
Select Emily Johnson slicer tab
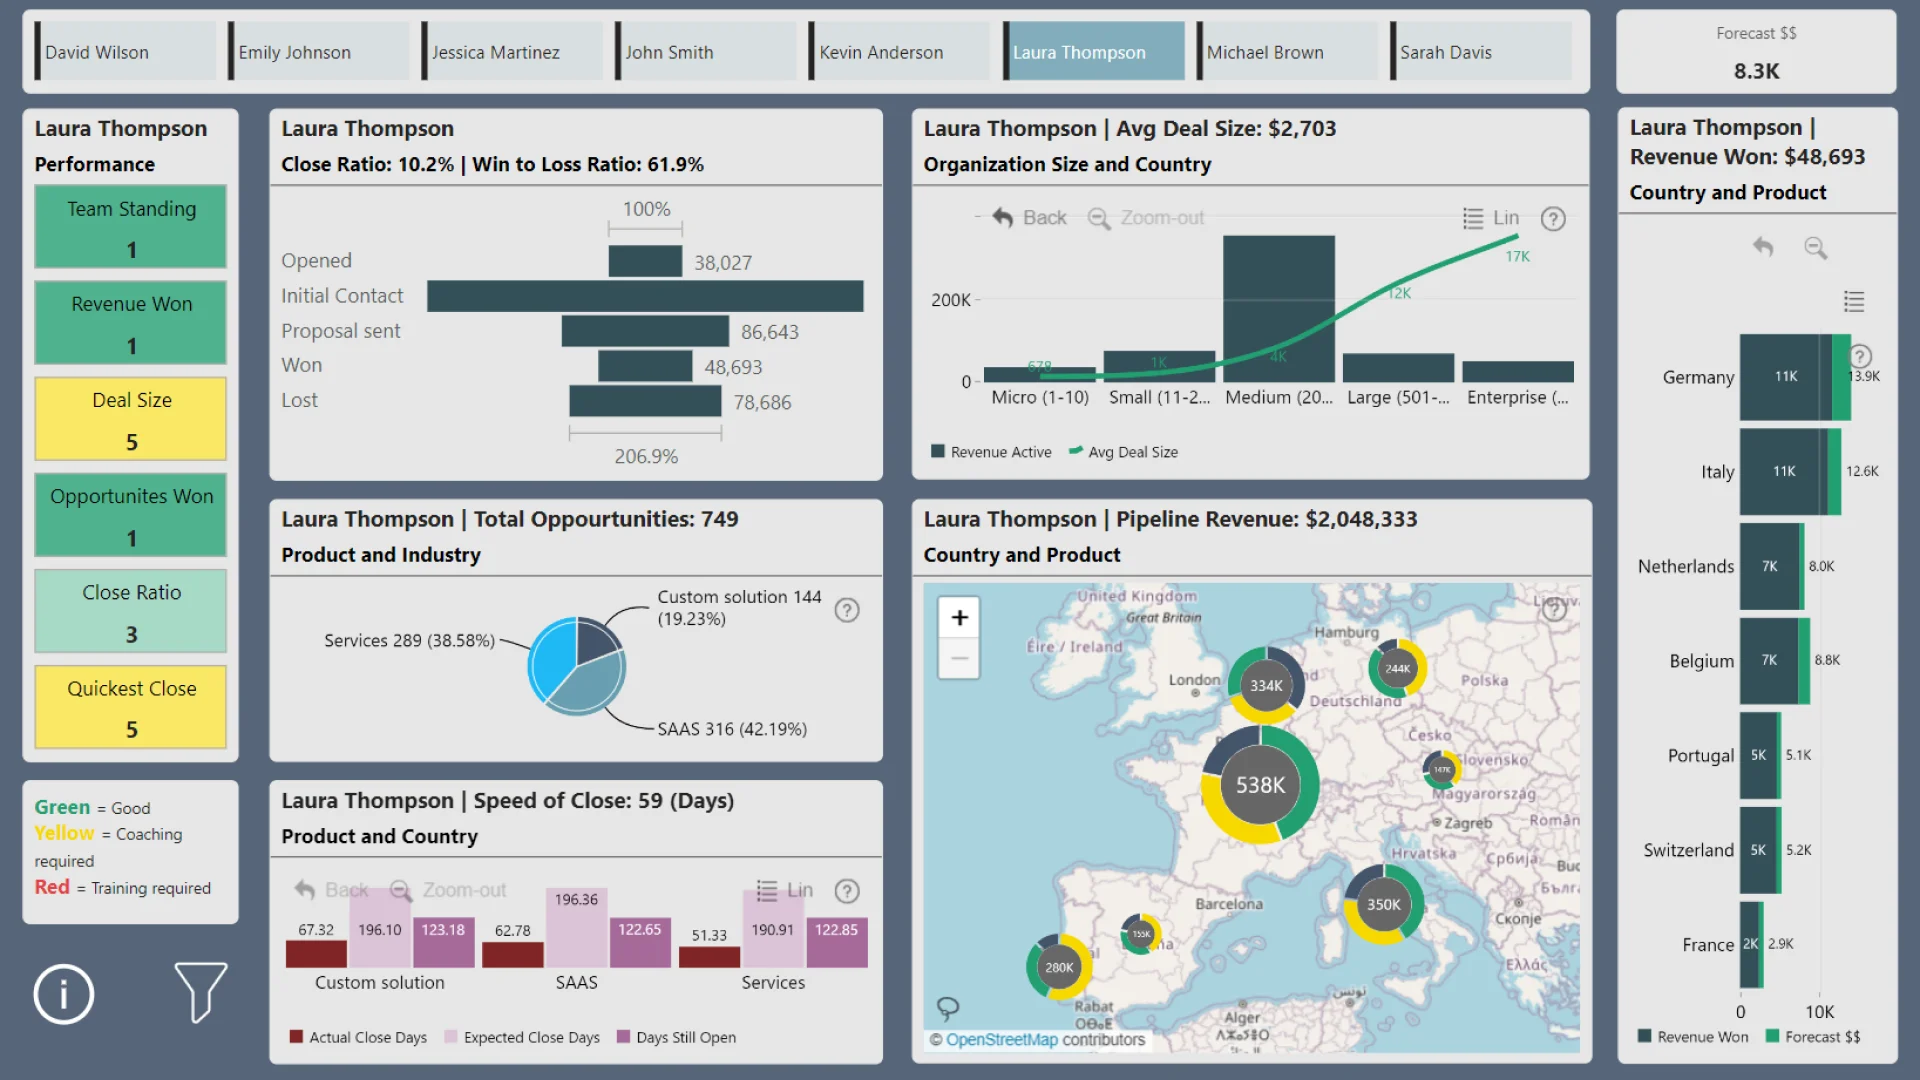pos(318,51)
